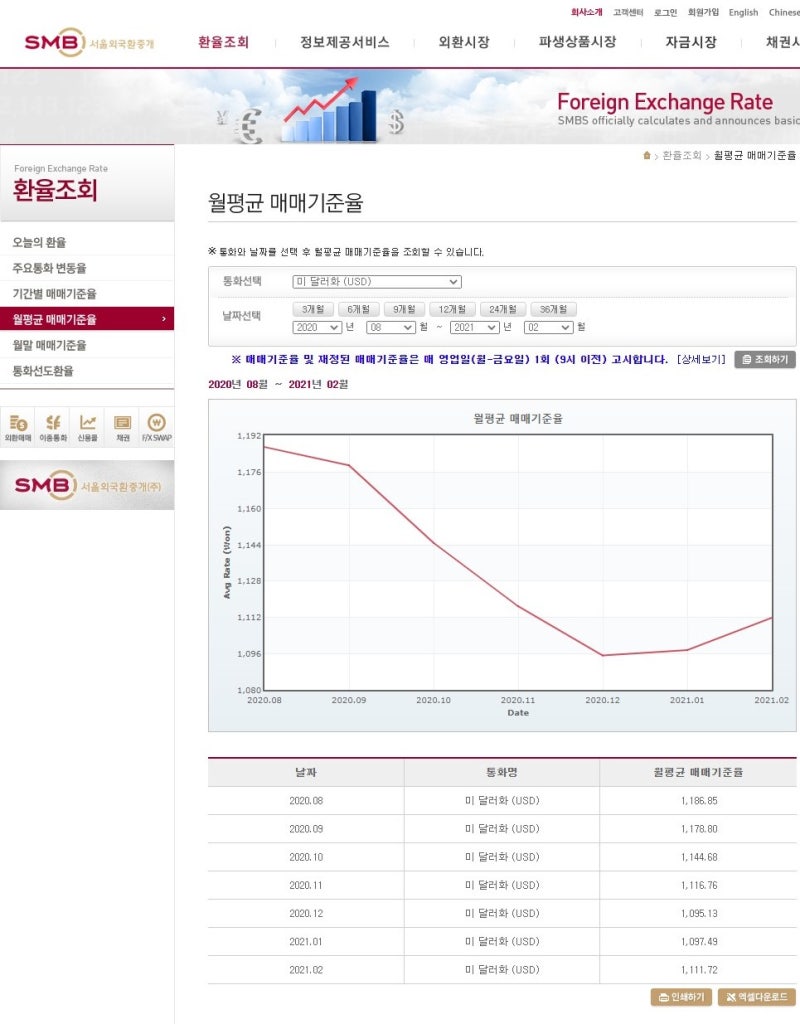This screenshot has height=1024, width=800.
Task: Click the 1,097.49 rate value
Action: [699, 942]
